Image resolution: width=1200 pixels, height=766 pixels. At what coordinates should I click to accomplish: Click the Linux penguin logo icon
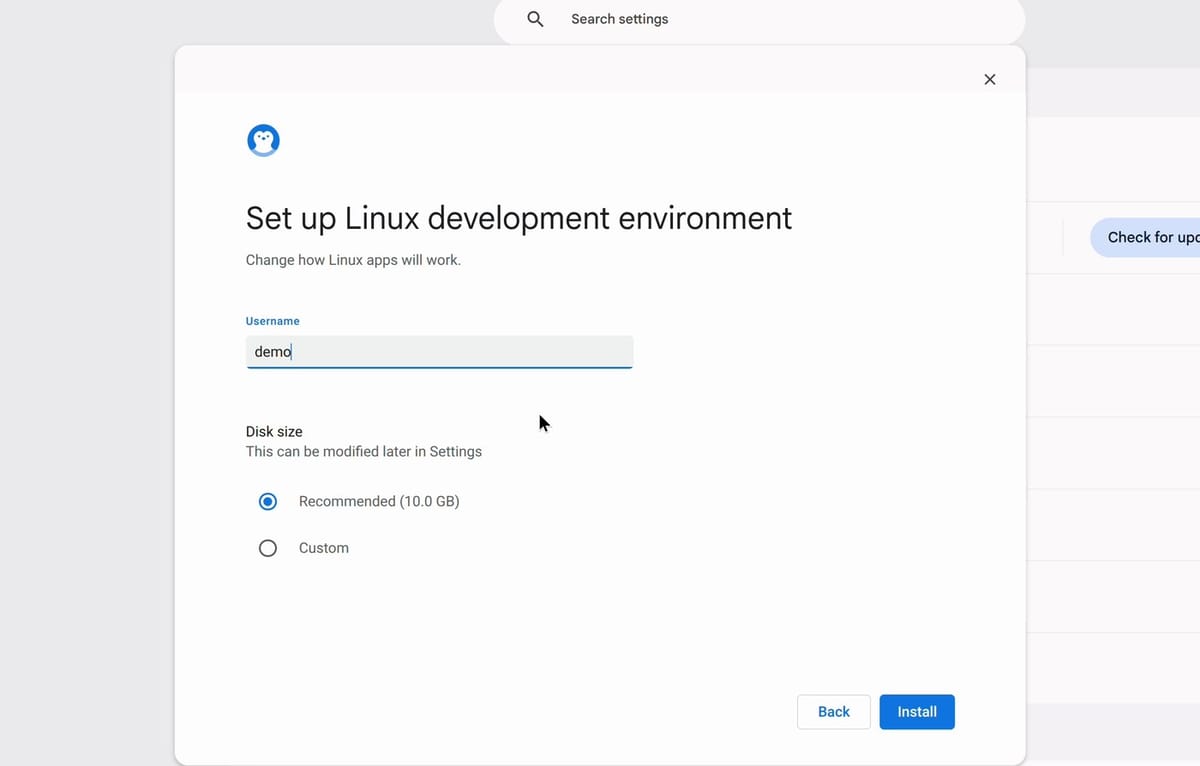[263, 140]
